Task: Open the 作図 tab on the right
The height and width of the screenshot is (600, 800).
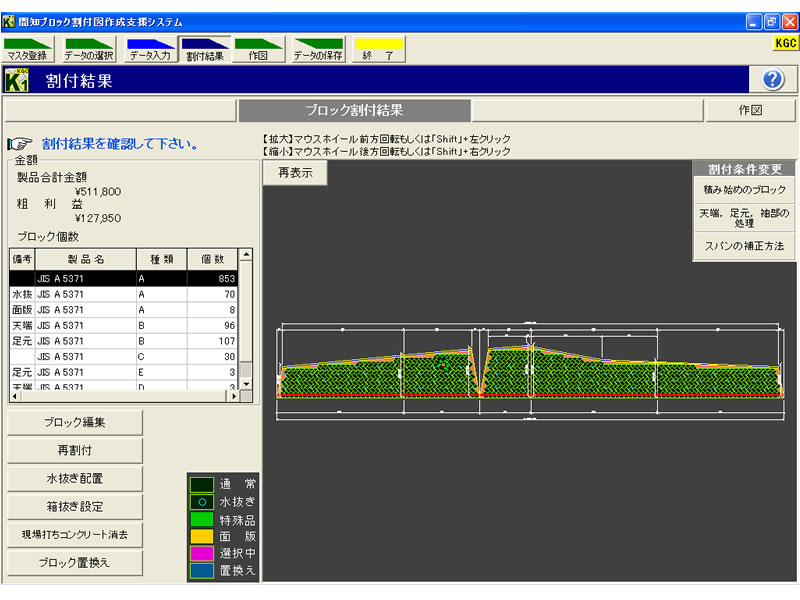Action: click(x=750, y=111)
